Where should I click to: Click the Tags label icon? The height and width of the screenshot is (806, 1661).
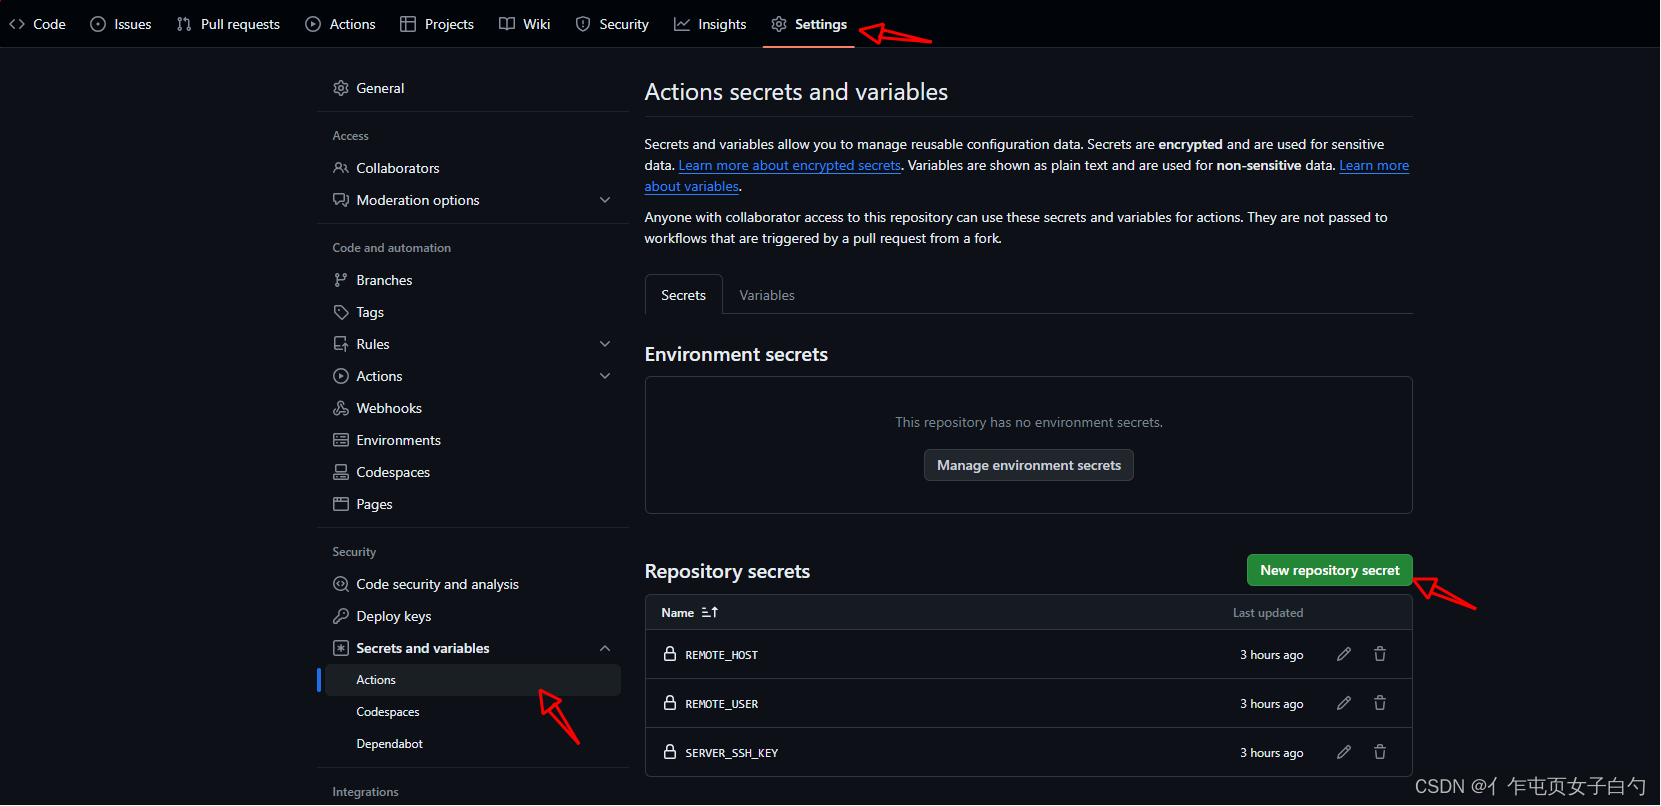pyautogui.click(x=341, y=312)
